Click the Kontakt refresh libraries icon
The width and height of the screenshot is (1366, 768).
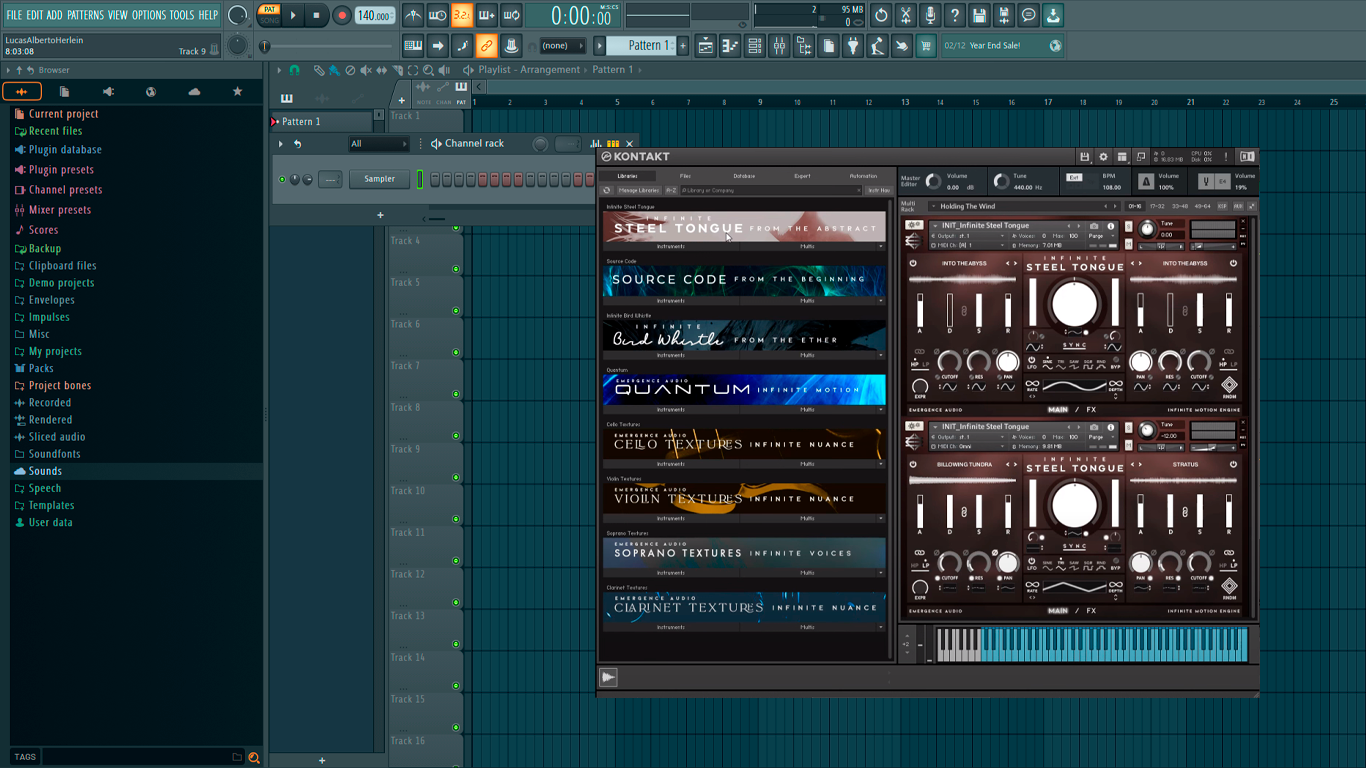tap(606, 190)
